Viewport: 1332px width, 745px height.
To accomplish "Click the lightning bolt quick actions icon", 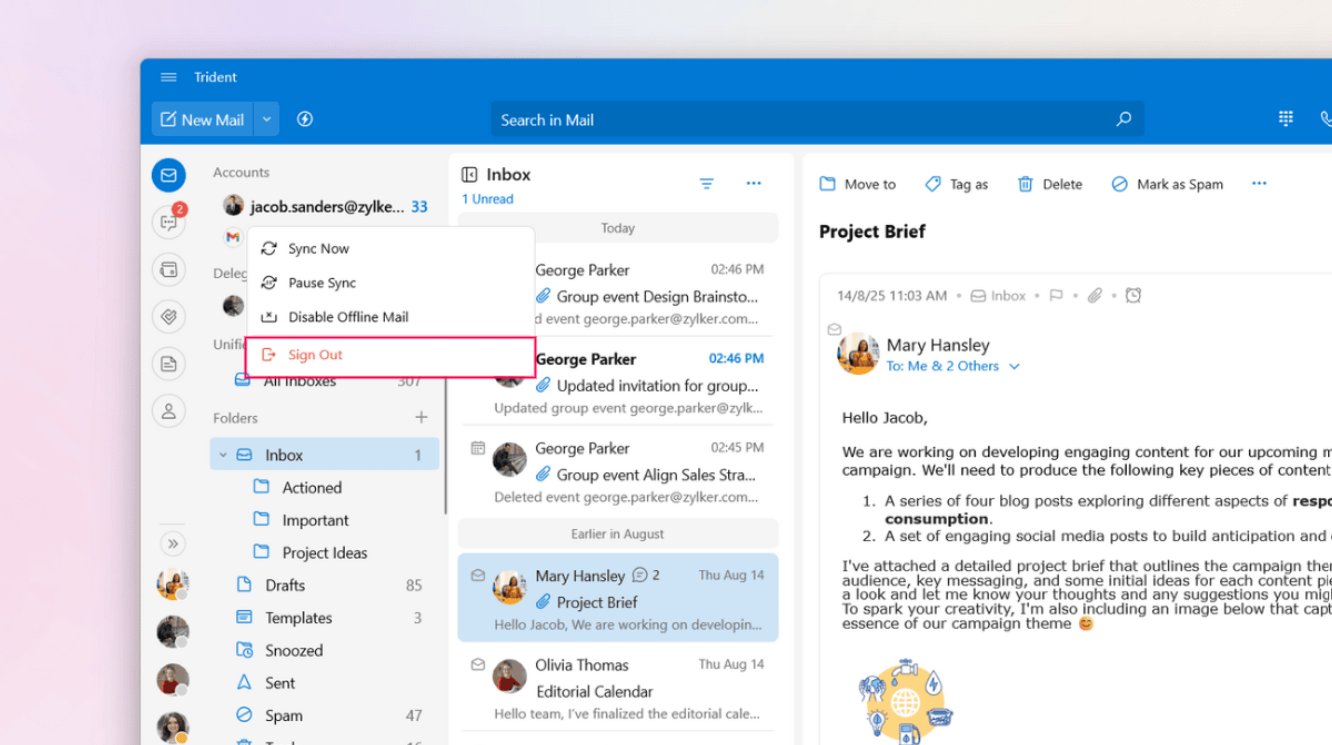I will pyautogui.click(x=305, y=119).
